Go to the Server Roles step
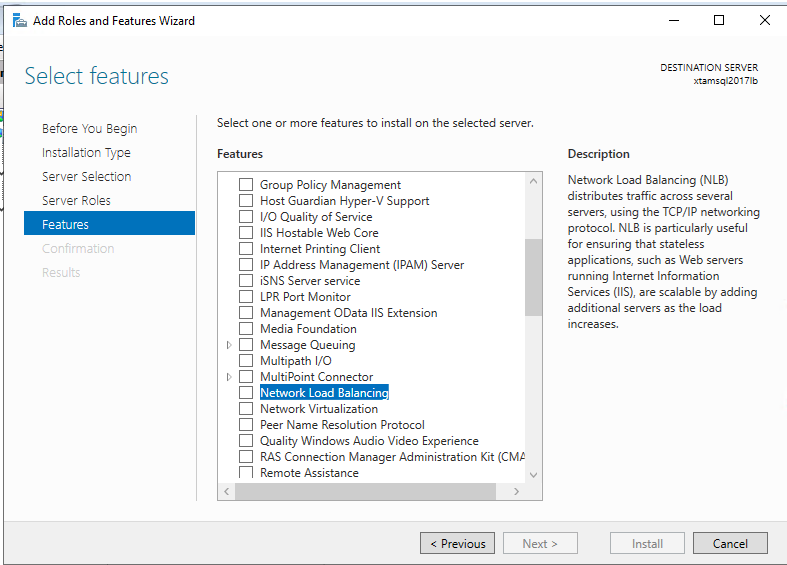The height and width of the screenshot is (565, 787). tap(76, 201)
